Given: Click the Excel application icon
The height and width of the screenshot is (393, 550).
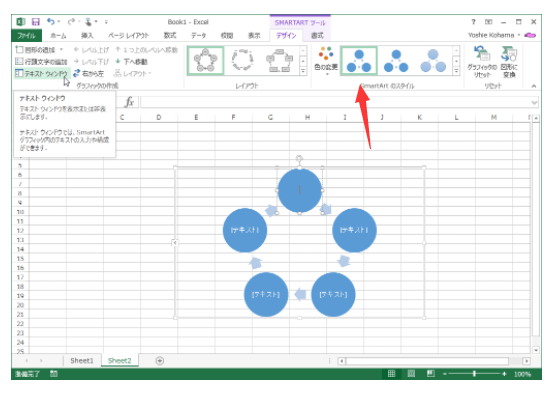Looking at the screenshot, I should [21, 22].
